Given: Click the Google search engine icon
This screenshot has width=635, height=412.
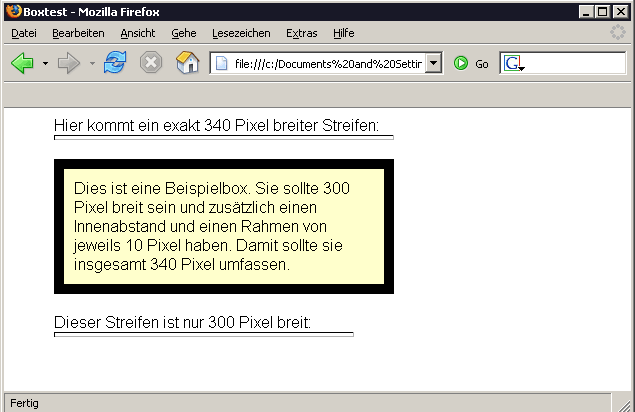Looking at the screenshot, I should [513, 63].
